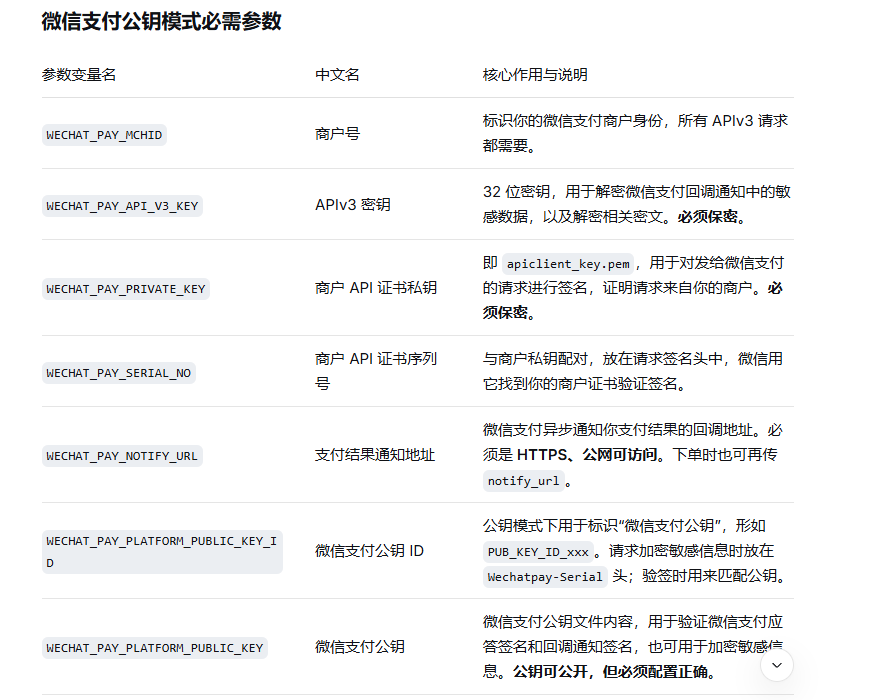Click the description starting 32 位密钥
Image resolution: width=877 pixels, height=700 pixels.
point(636,204)
